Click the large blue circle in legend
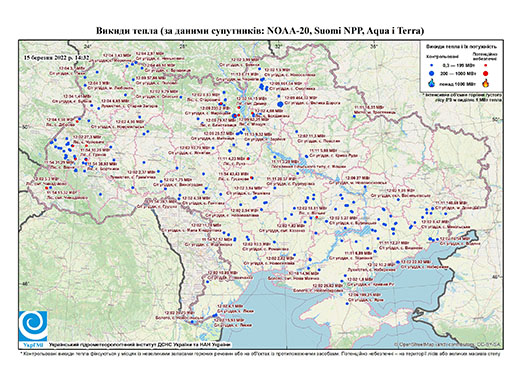The image size is (520, 368). tap(432, 73)
